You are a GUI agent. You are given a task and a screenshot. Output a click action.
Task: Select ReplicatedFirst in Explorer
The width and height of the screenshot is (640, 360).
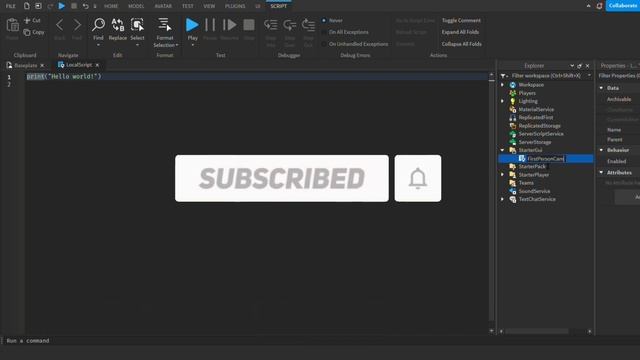pyautogui.click(x=536, y=118)
